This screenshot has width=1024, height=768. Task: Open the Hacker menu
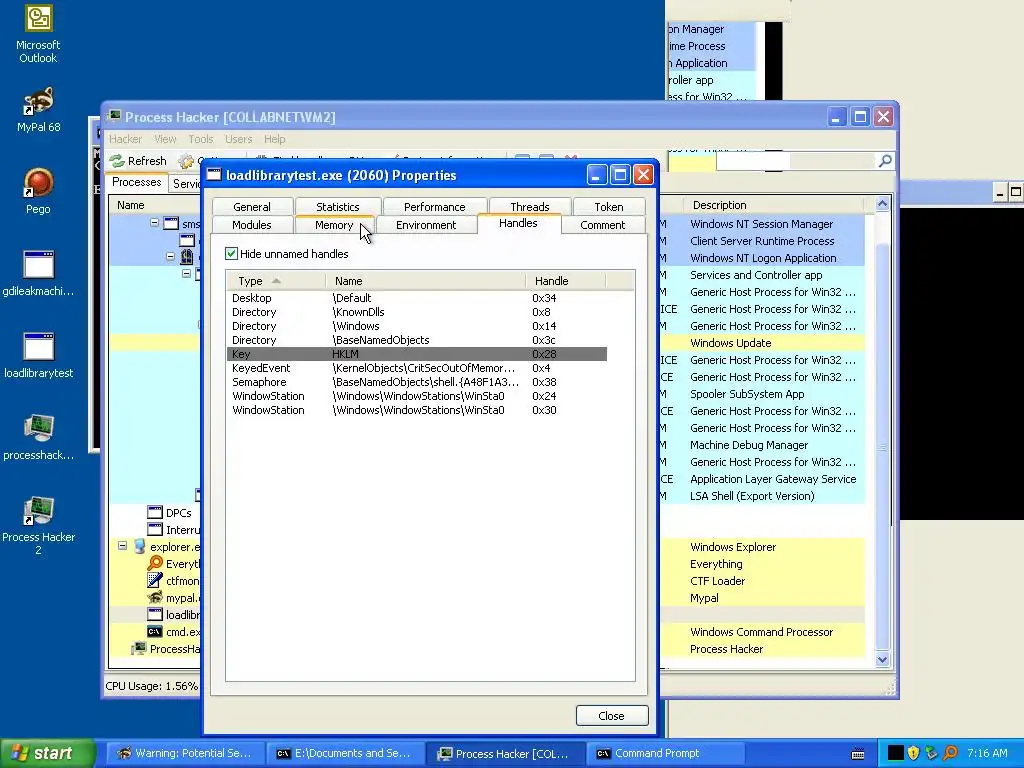(x=125, y=138)
